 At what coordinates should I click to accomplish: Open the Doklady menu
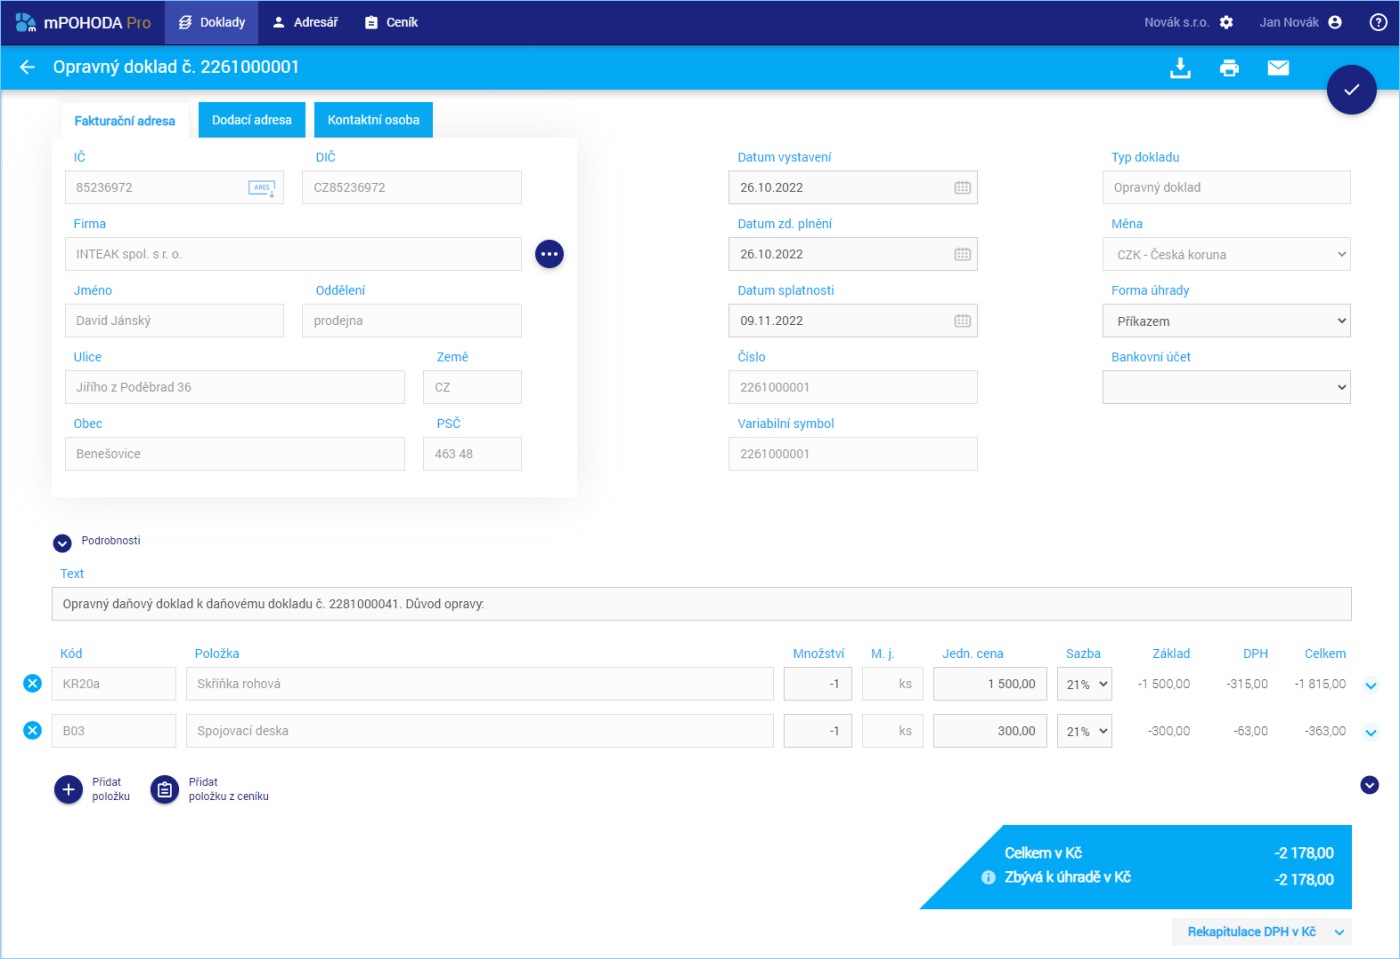(211, 22)
